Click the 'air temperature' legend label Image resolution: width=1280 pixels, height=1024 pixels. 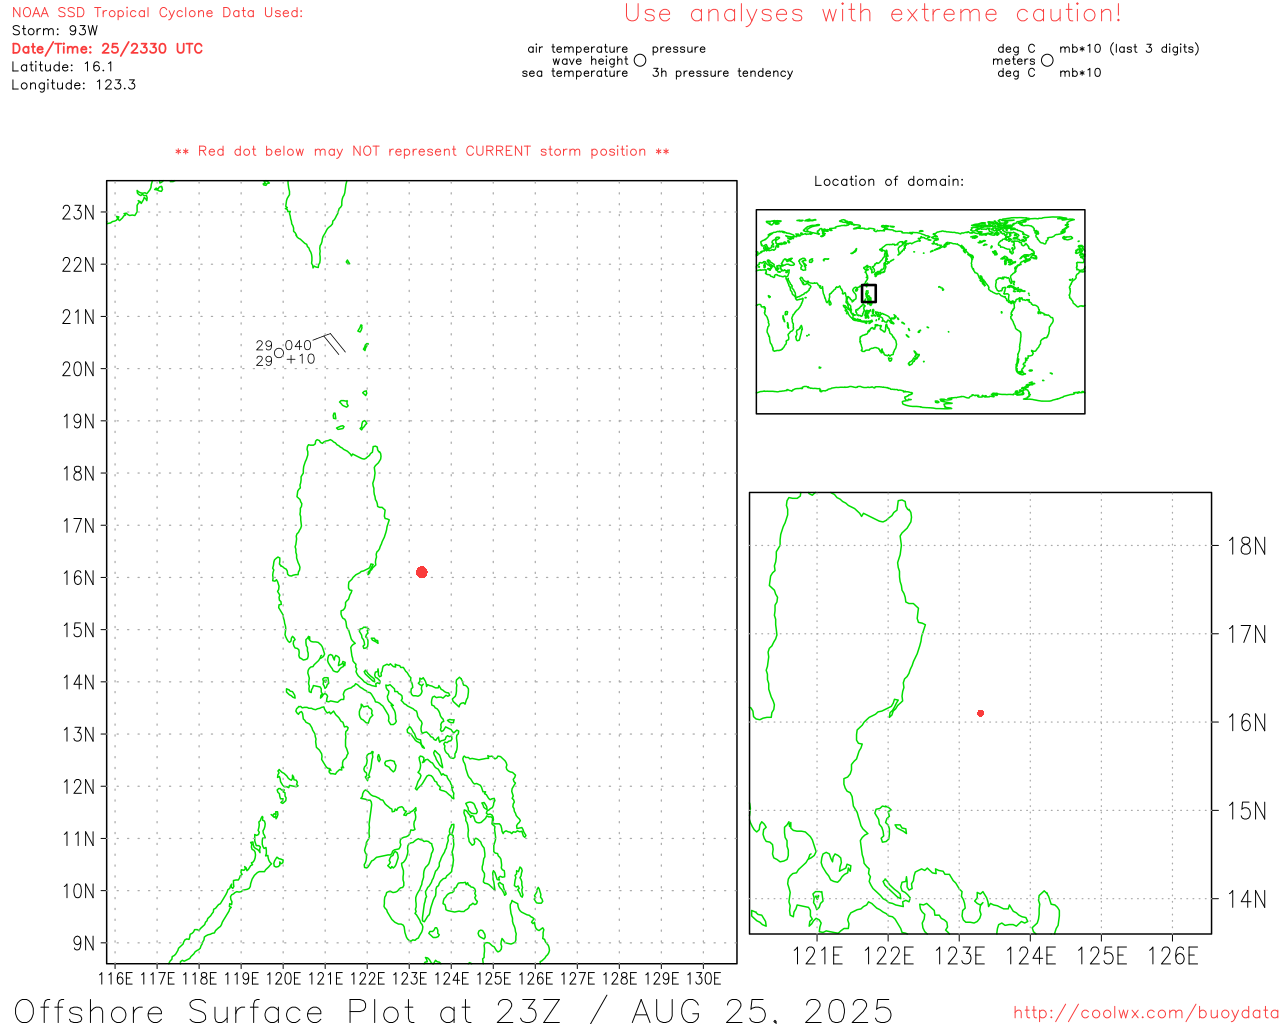pos(578,48)
